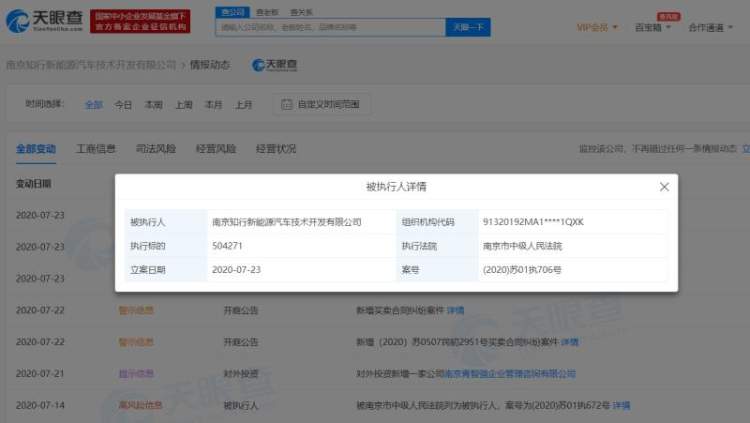Click the 情报动态 breadcrumb text

pos(210,65)
